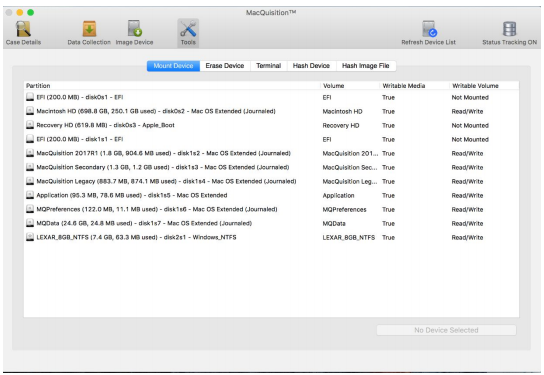The height and width of the screenshot is (375, 544).
Task: Select the EFI disk1s1 partition
Action: point(80,139)
